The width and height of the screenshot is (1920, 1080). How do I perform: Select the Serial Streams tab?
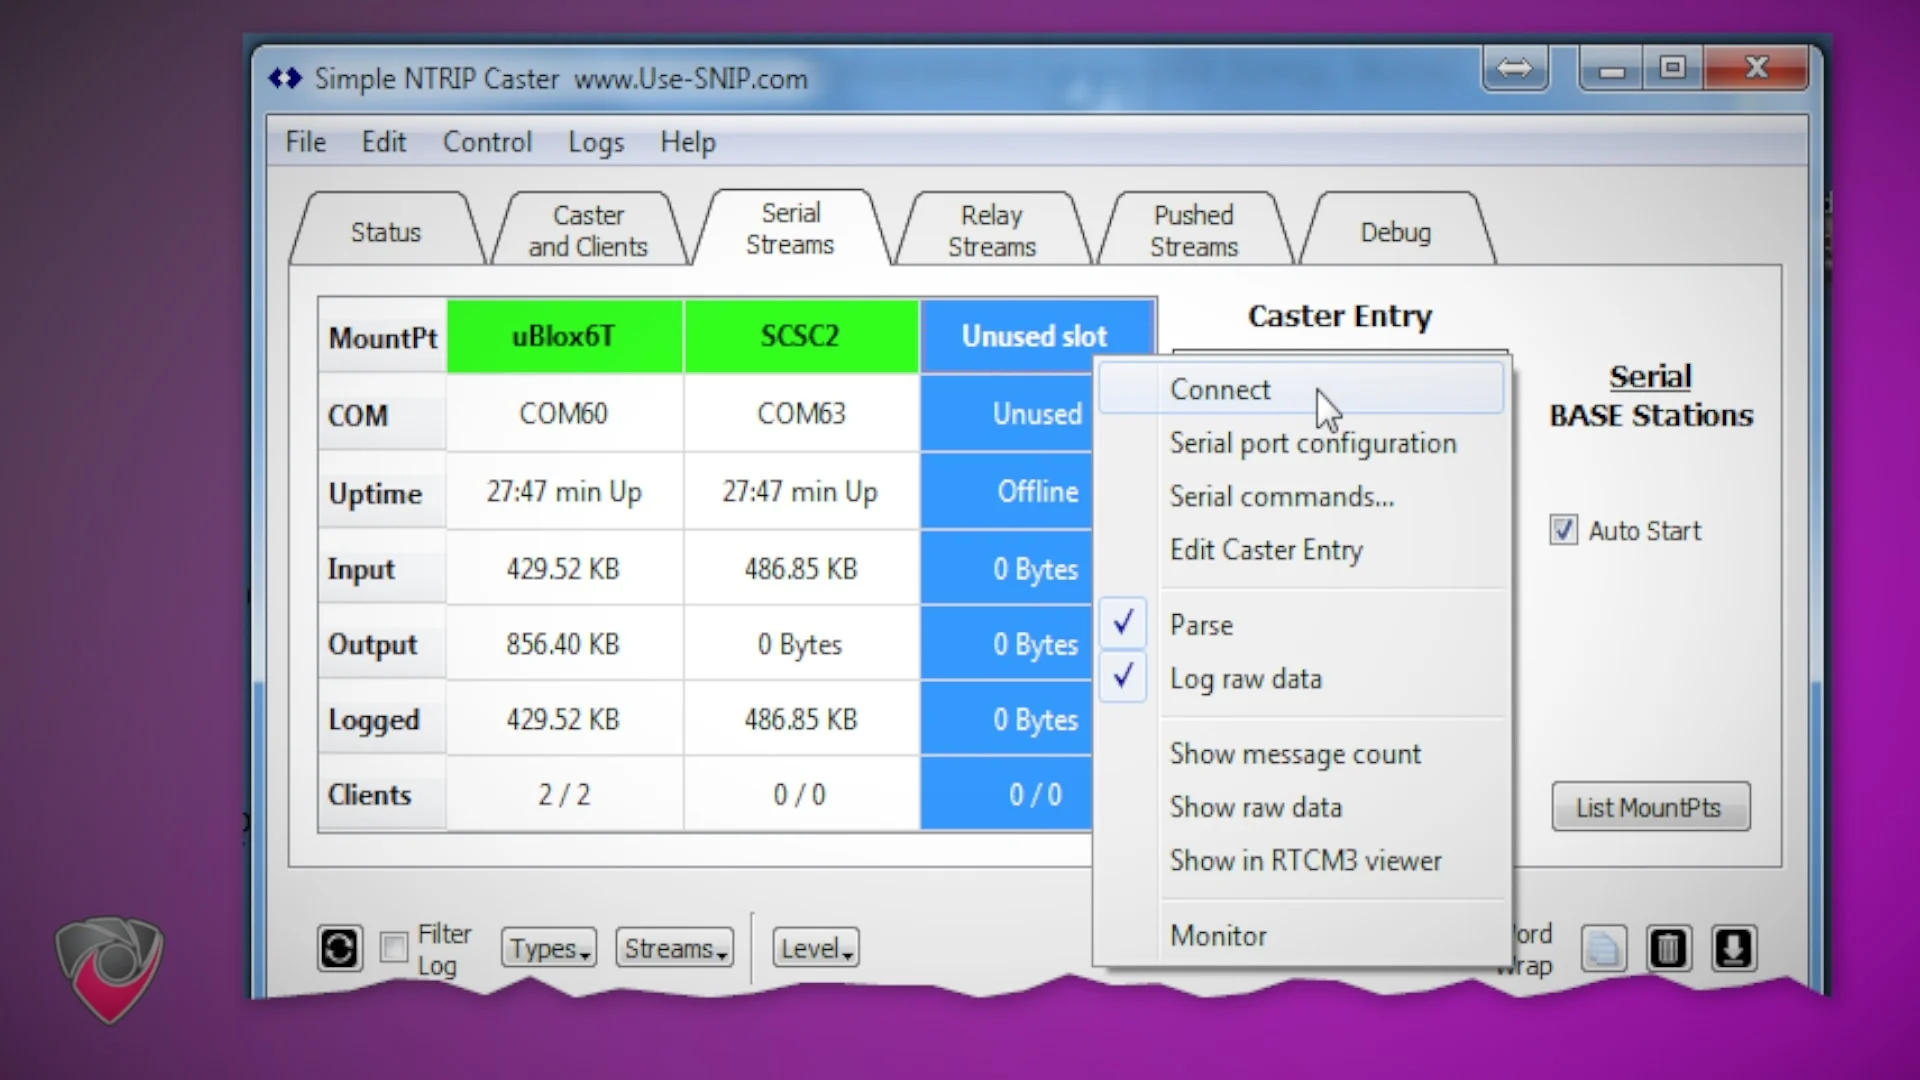pyautogui.click(x=790, y=229)
